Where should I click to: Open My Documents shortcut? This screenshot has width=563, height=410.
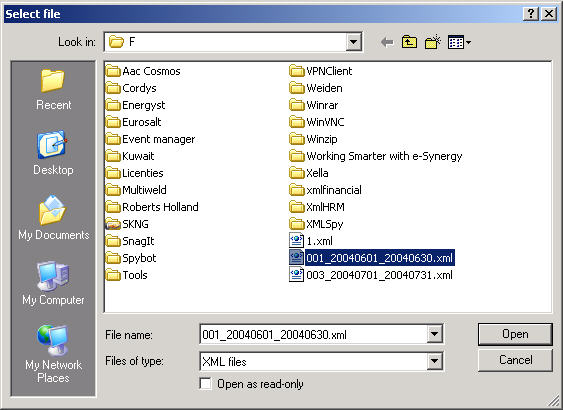53,218
